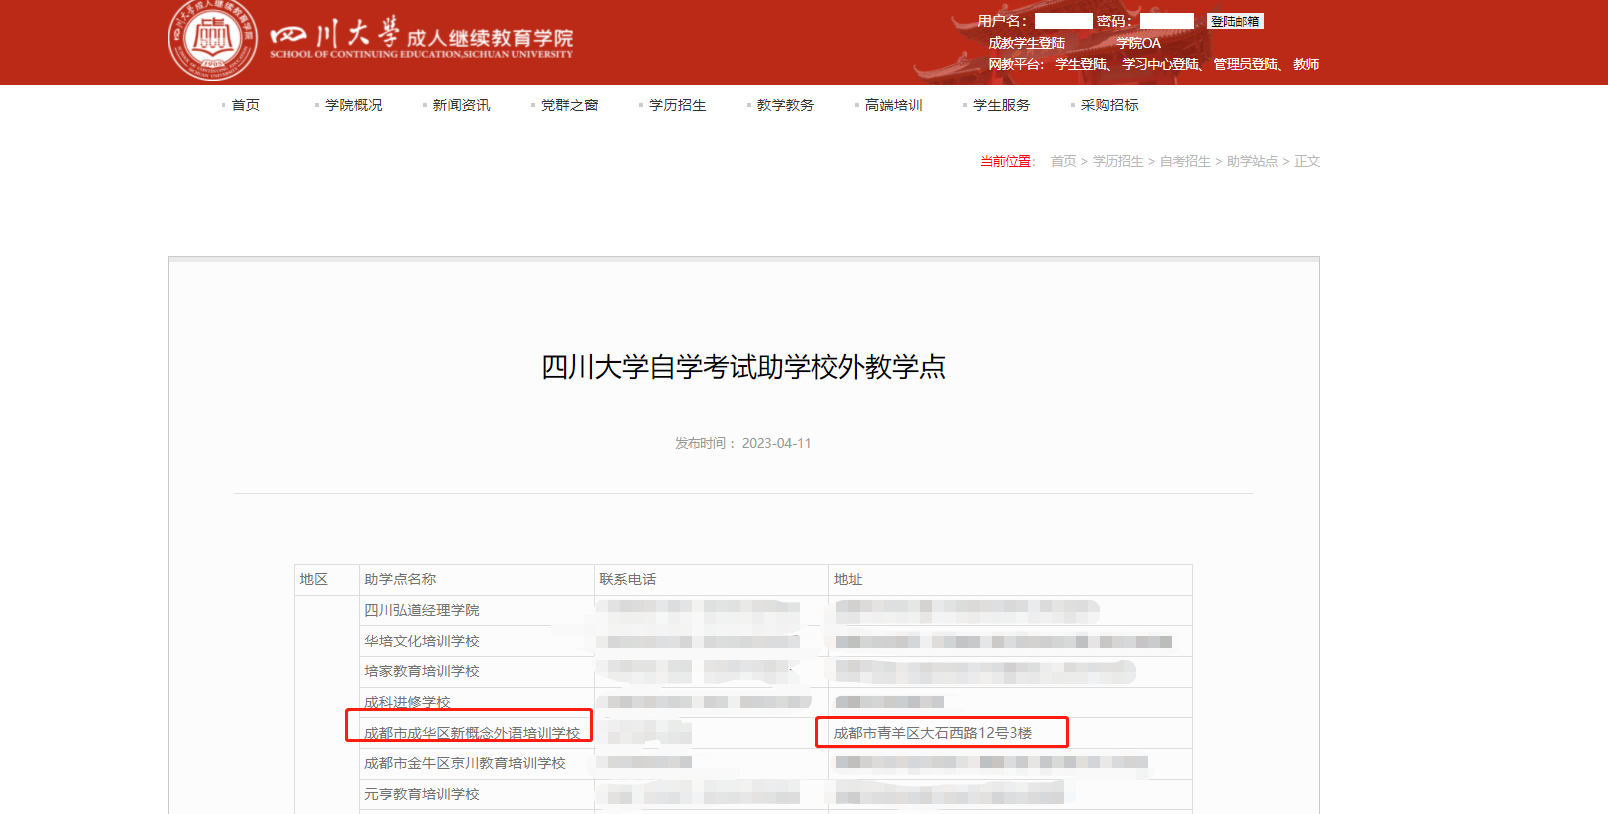This screenshot has height=814, width=1608.
Task: Open 学习中心登陆 link
Action: (1160, 64)
